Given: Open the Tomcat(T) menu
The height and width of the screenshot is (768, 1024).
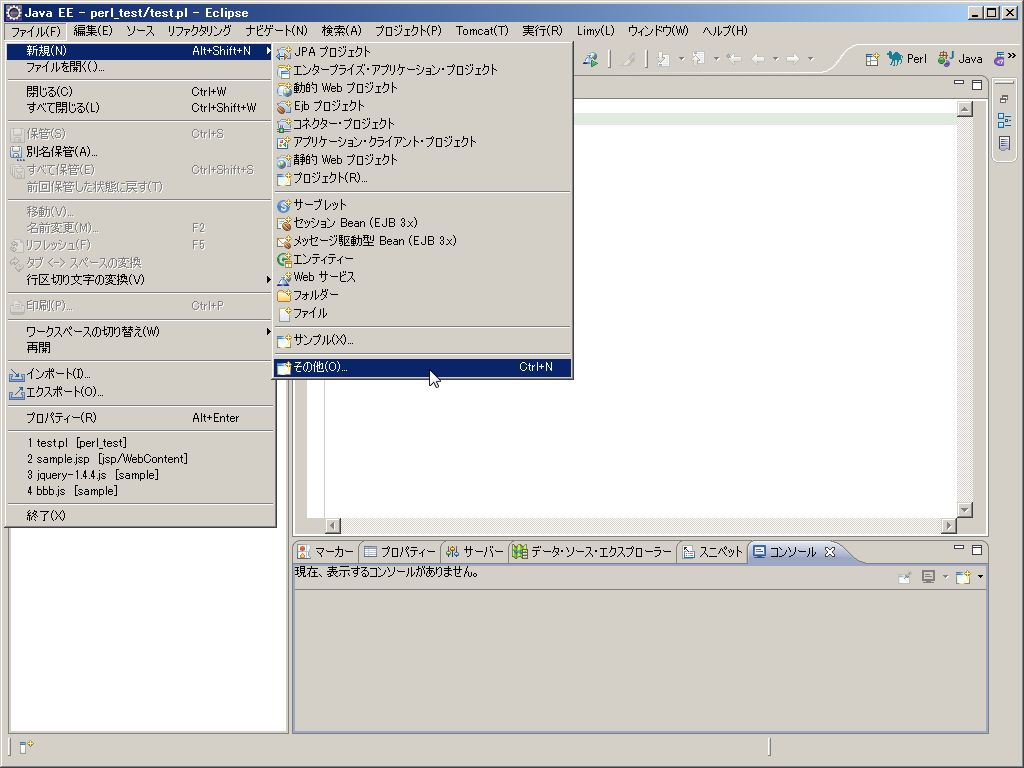Looking at the screenshot, I should pos(482,31).
